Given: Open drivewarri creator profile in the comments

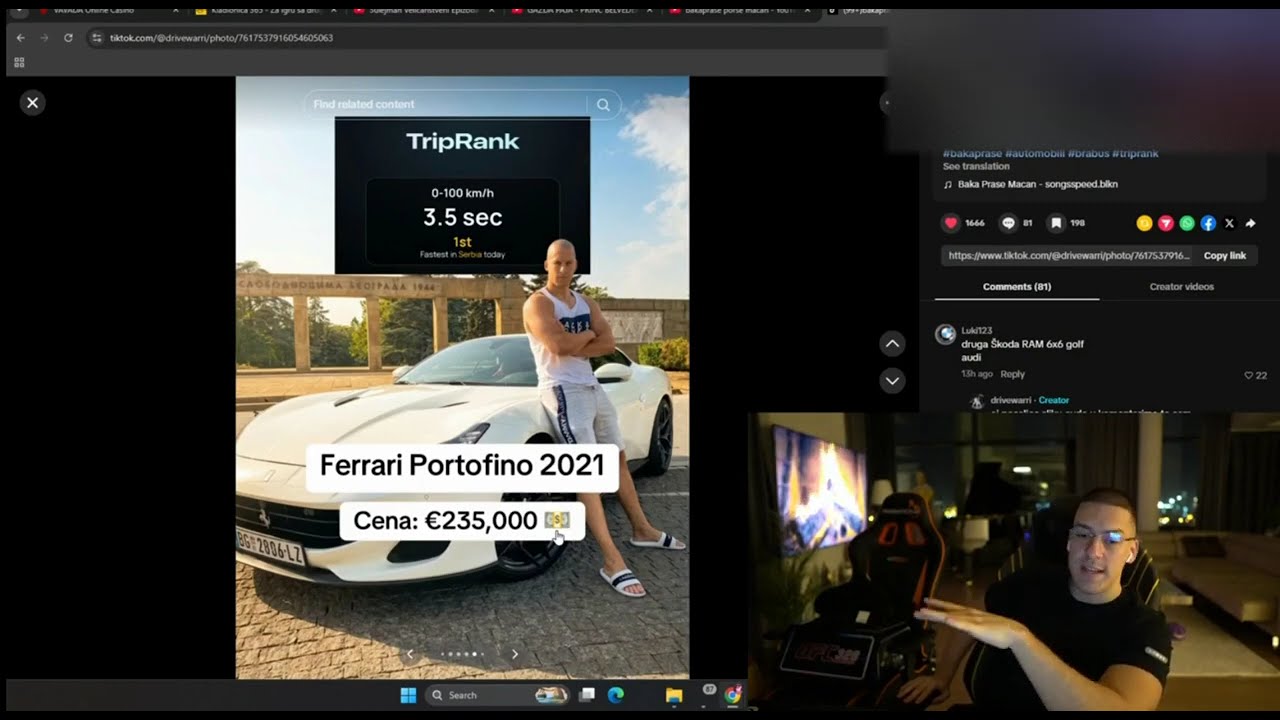Looking at the screenshot, I should click(x=1012, y=400).
